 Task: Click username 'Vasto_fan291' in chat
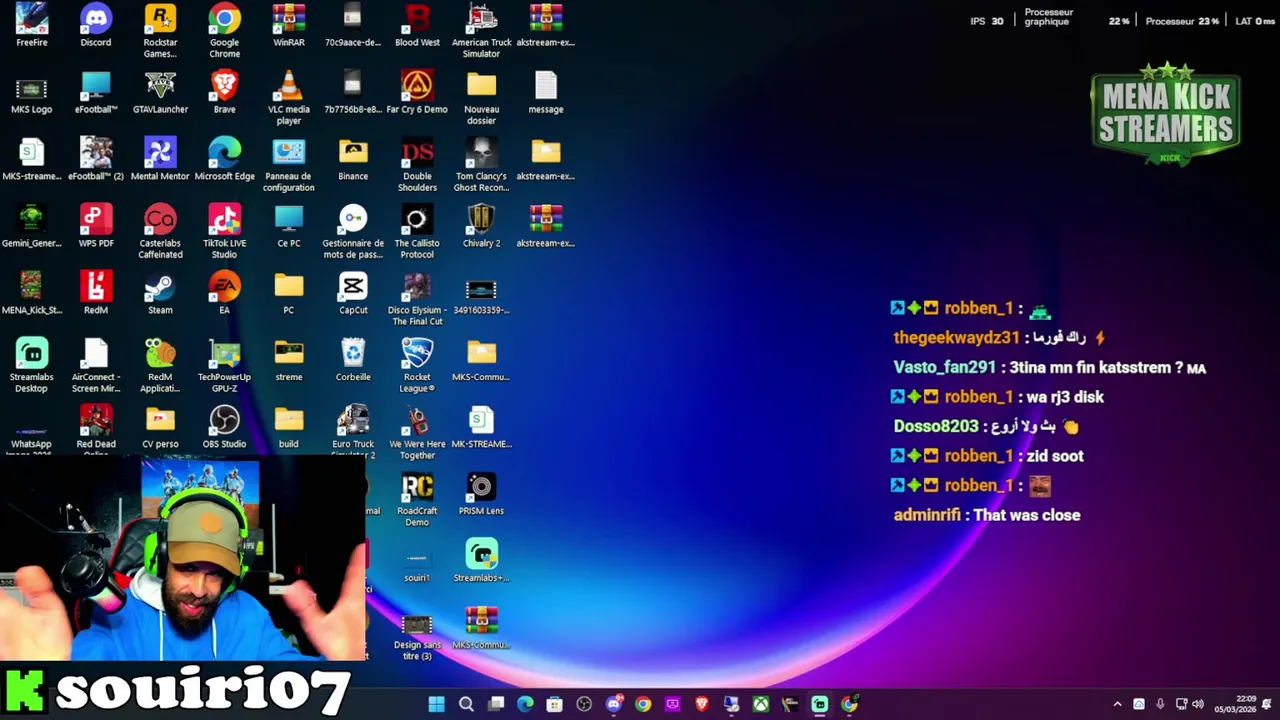(945, 367)
